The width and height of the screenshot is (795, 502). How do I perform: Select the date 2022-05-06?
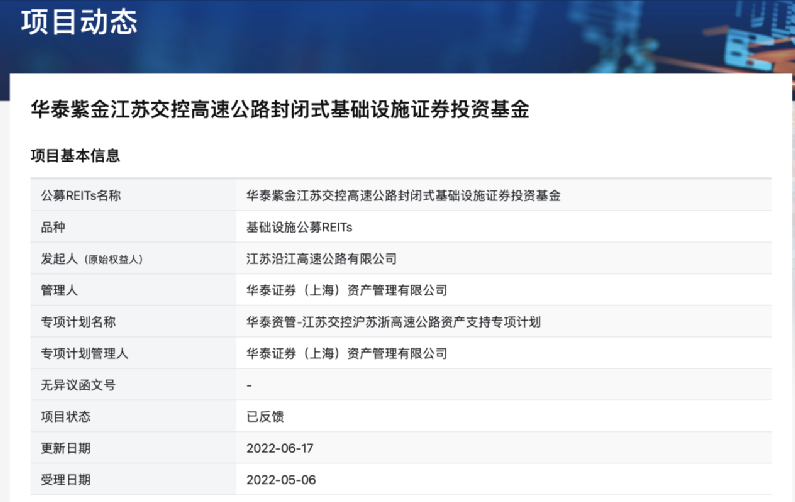(x=281, y=480)
